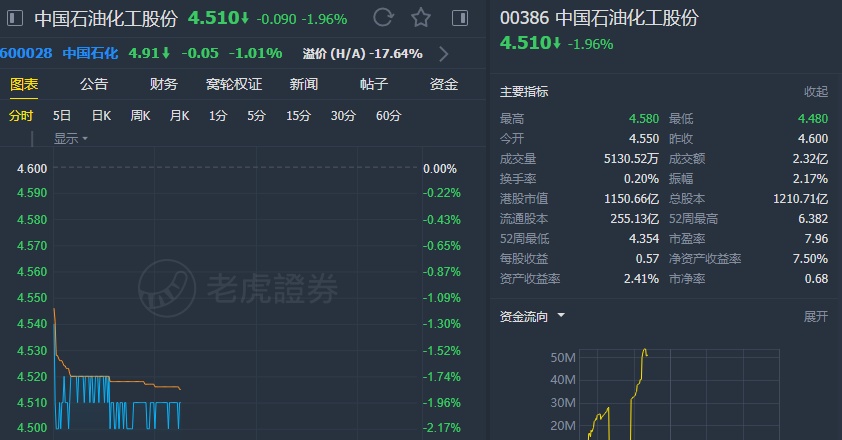Select the 1分 chart interval

(218, 116)
